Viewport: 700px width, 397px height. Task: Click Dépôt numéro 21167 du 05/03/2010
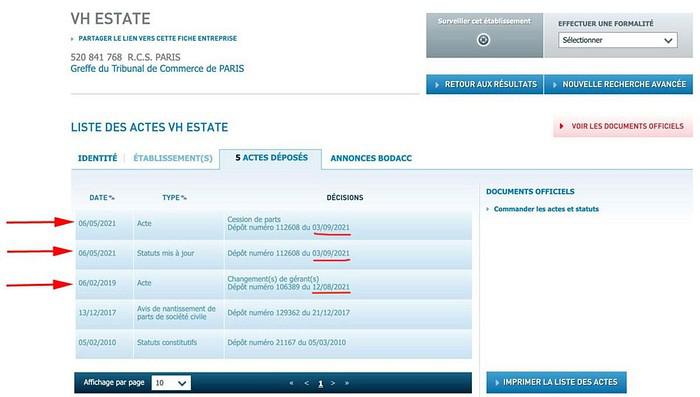tap(287, 343)
